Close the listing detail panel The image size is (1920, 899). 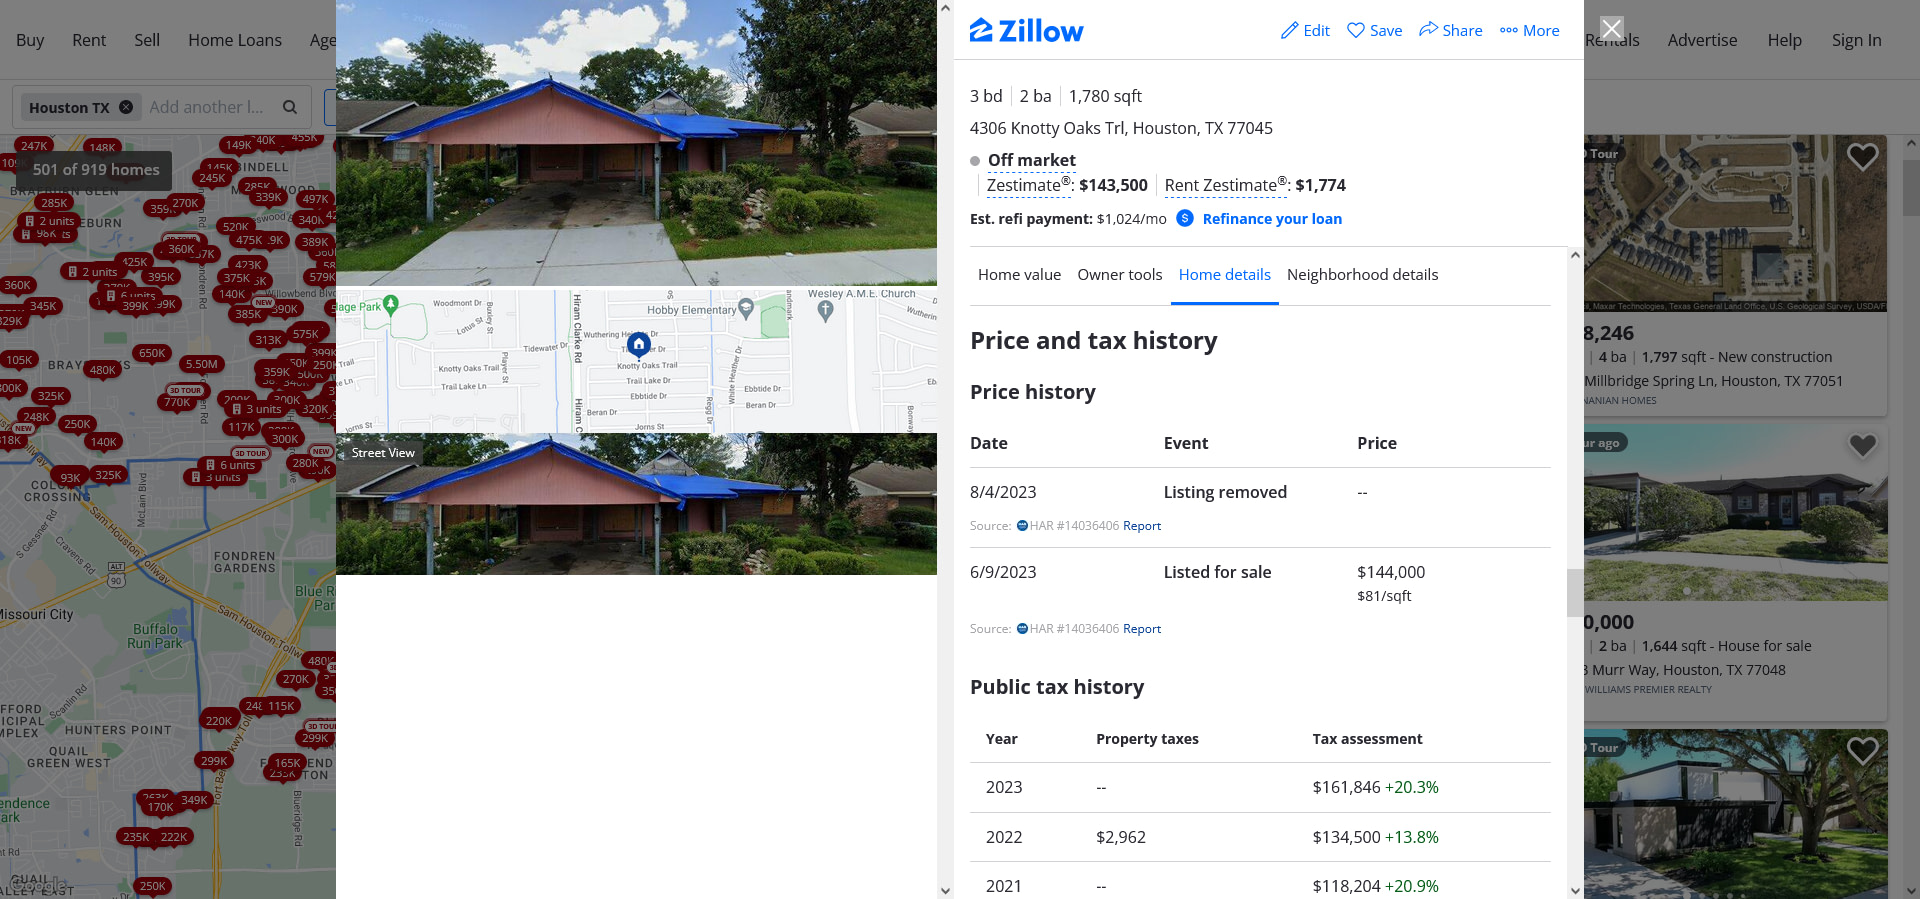[x=1611, y=28]
